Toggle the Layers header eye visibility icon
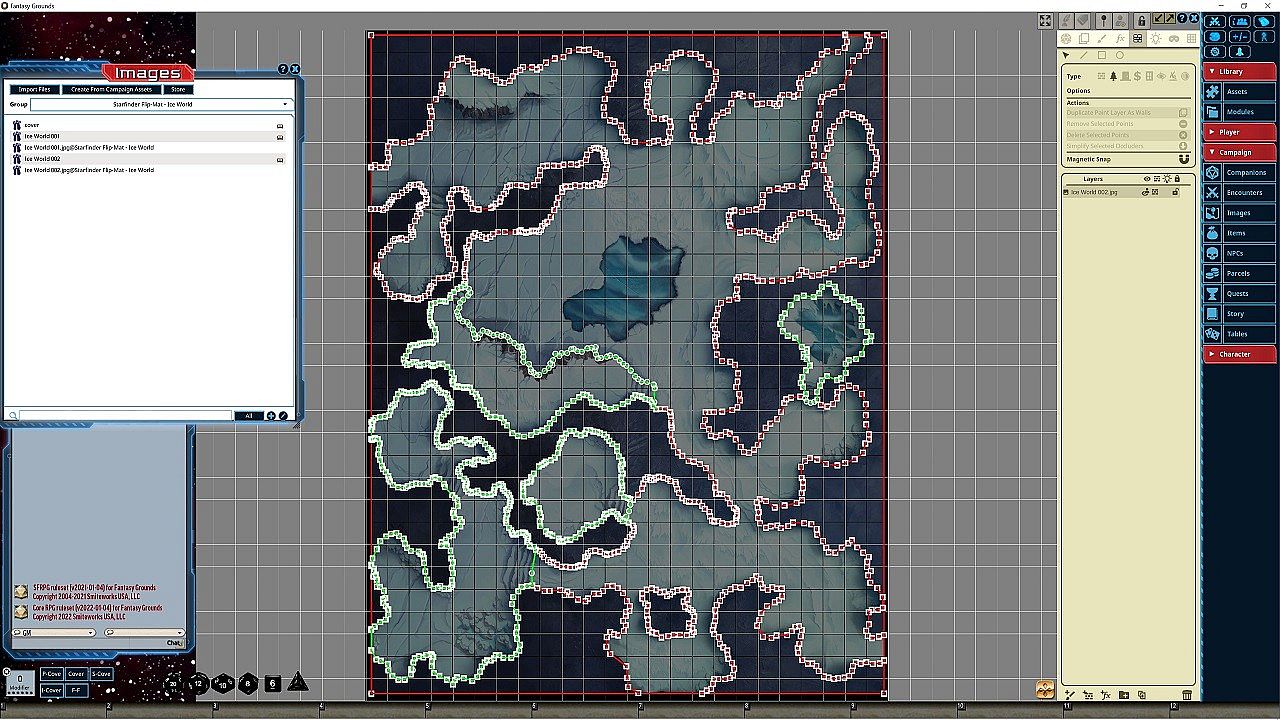 [x=1146, y=179]
